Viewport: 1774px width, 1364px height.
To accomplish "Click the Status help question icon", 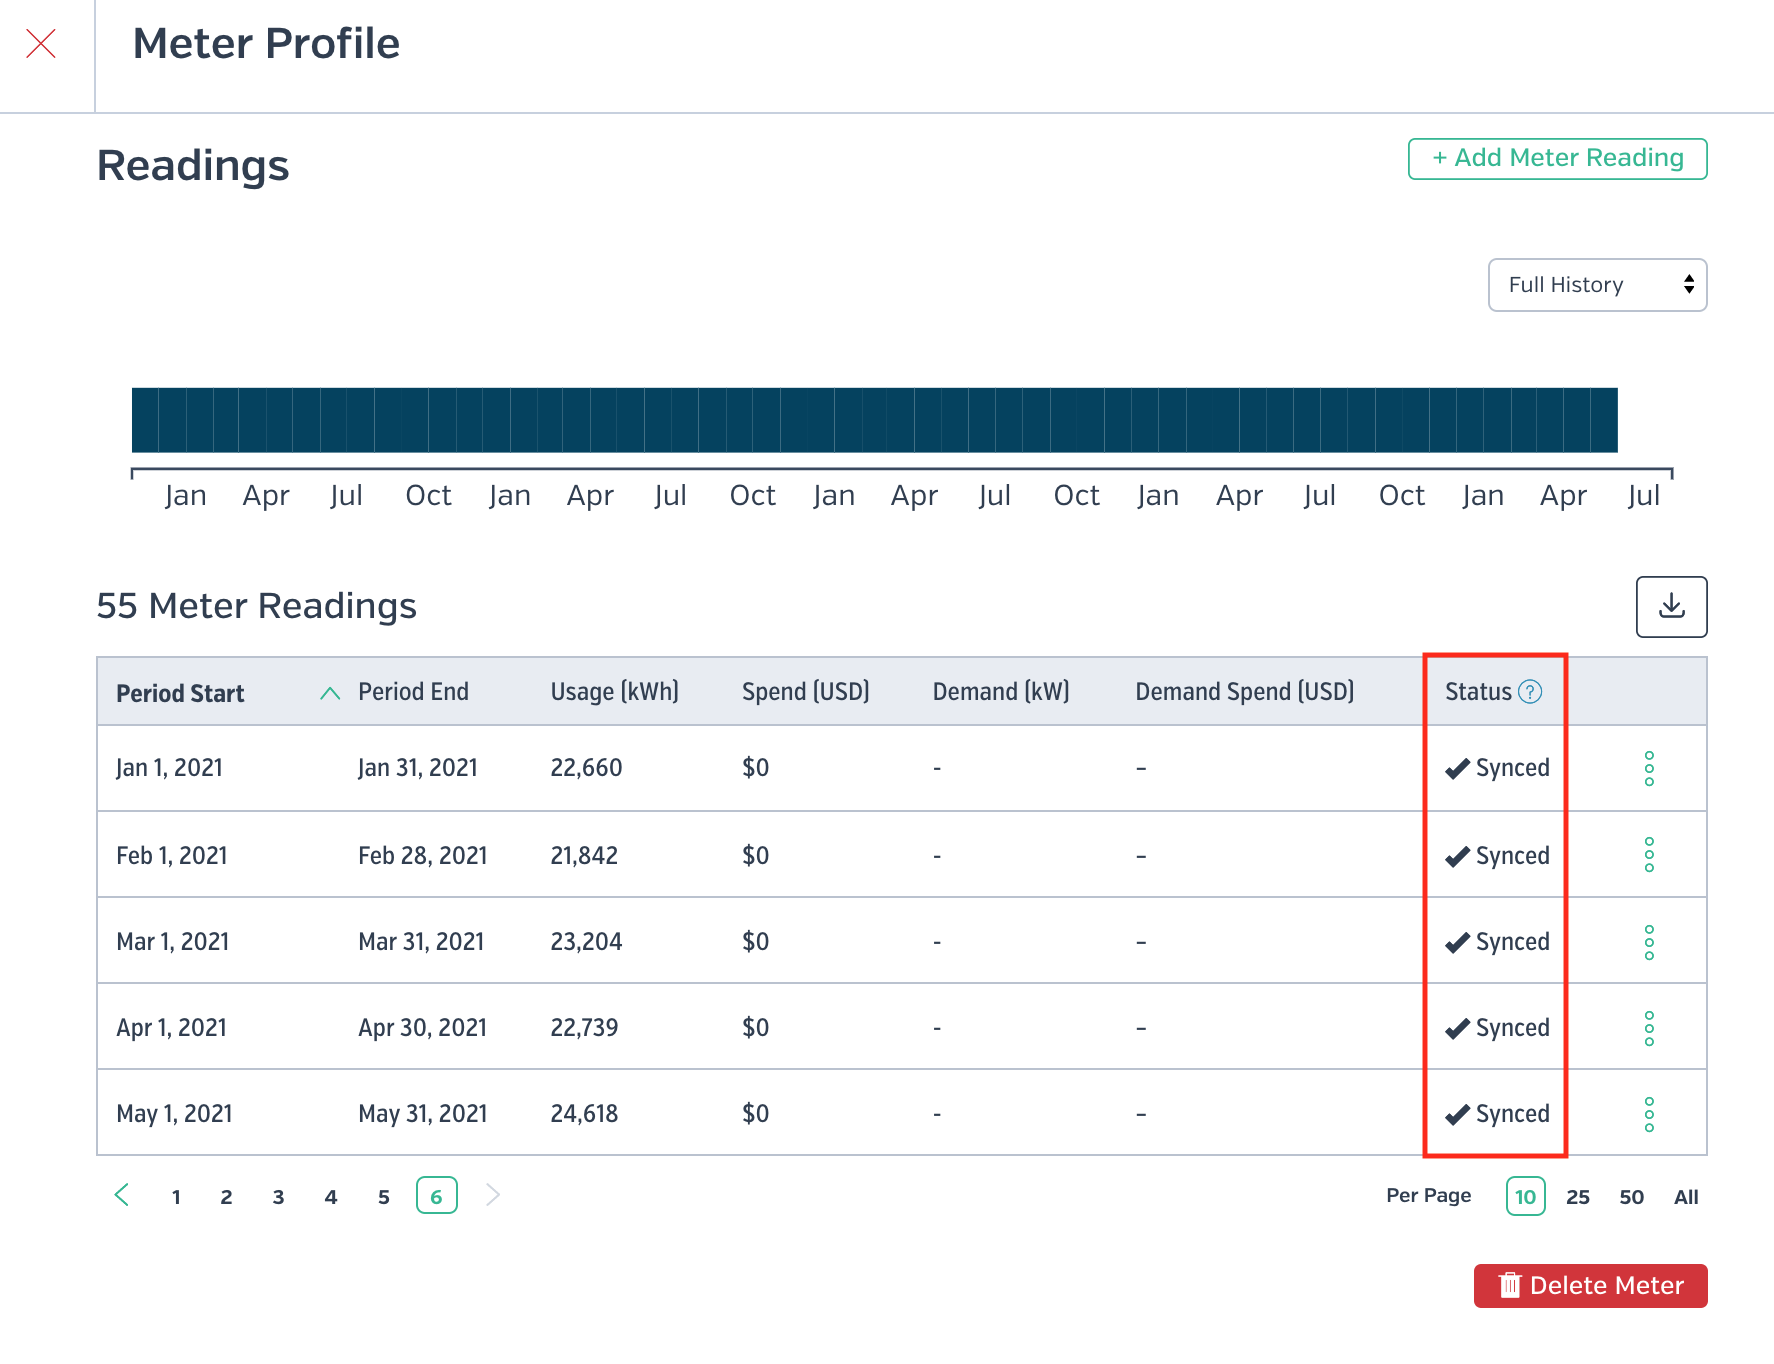I will pos(1530,691).
